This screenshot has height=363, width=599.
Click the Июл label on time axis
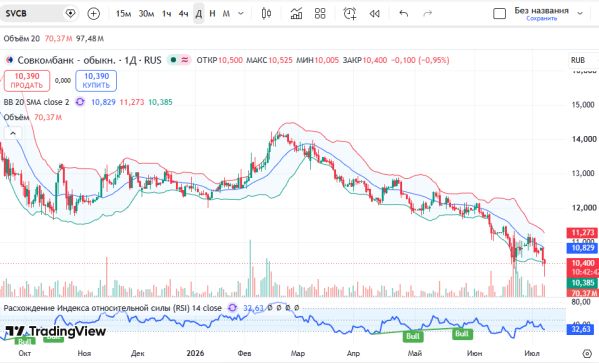[532, 353]
